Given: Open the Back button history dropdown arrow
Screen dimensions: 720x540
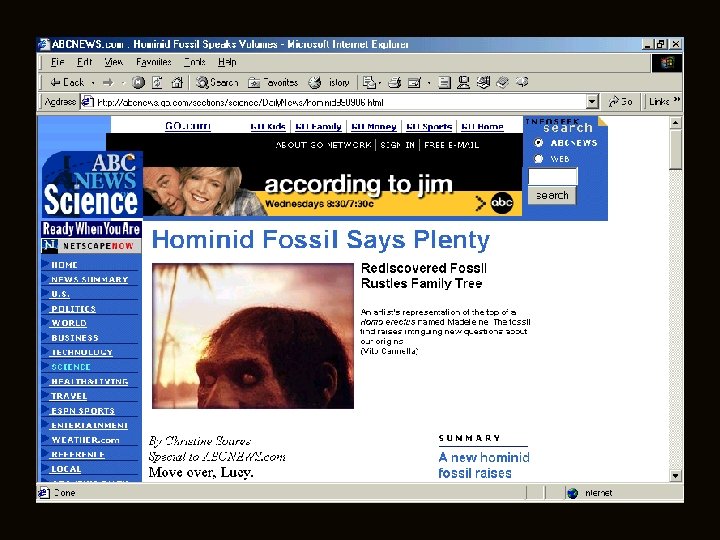Looking at the screenshot, I should [93, 83].
